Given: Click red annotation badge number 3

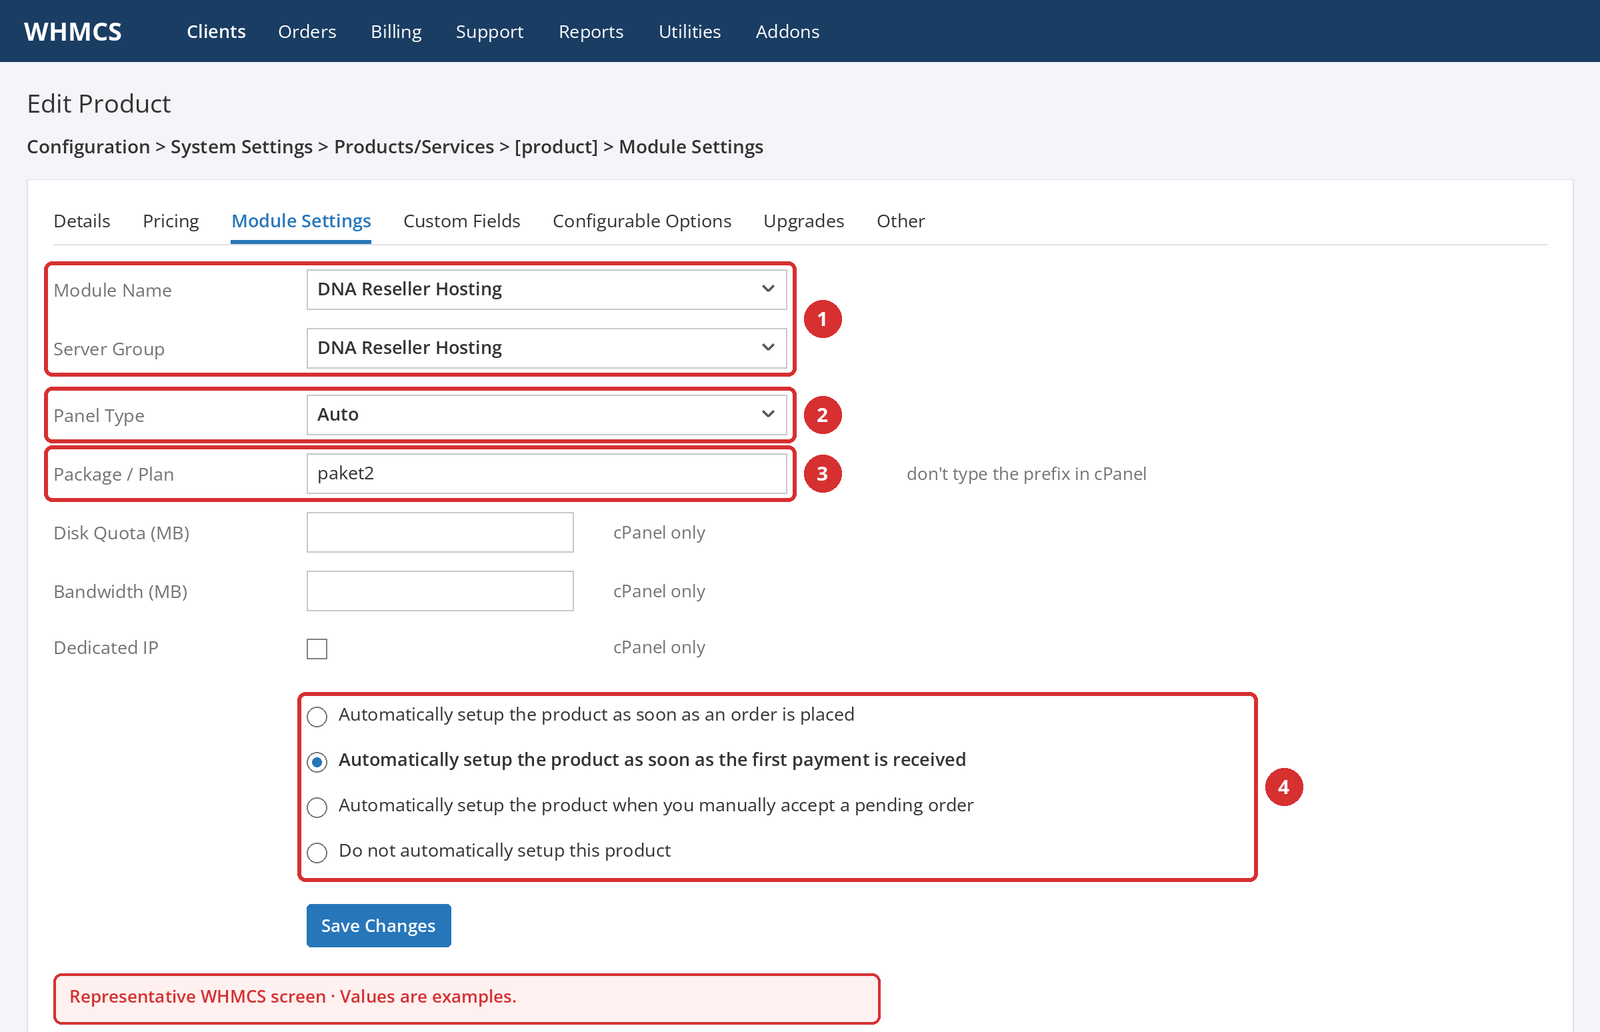Looking at the screenshot, I should [823, 474].
